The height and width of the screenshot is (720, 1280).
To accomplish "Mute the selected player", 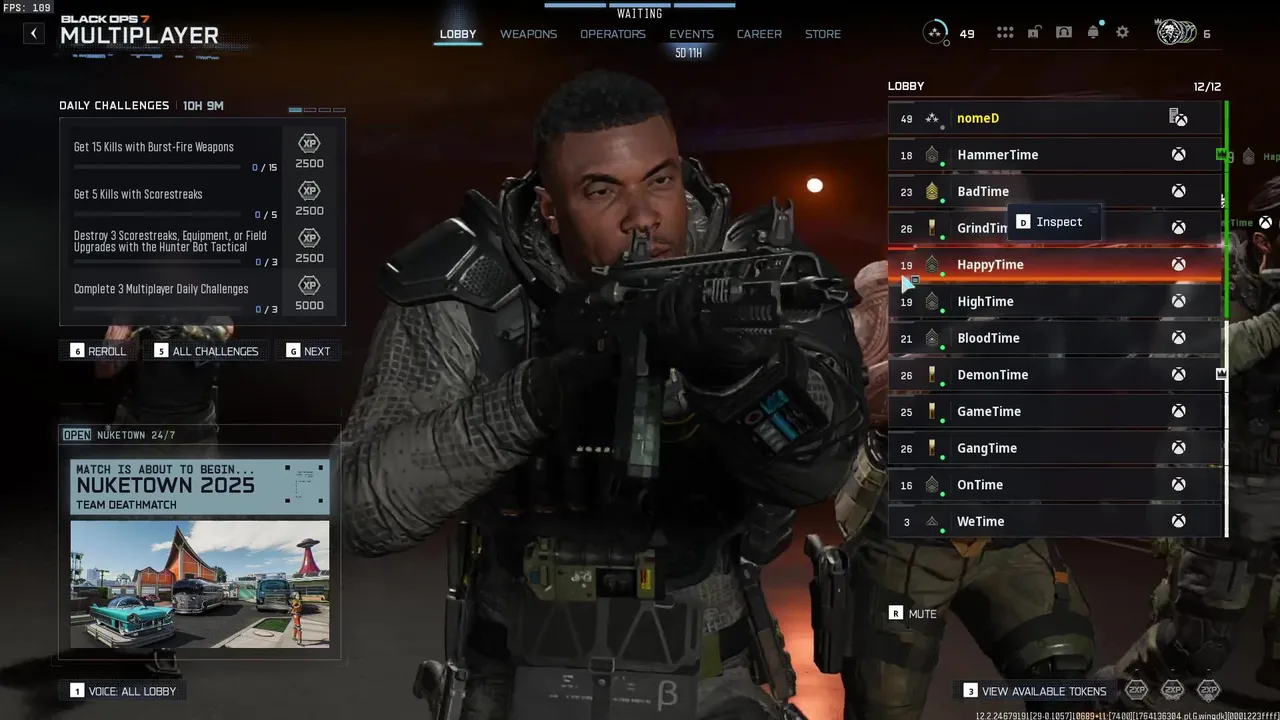I will pos(913,613).
